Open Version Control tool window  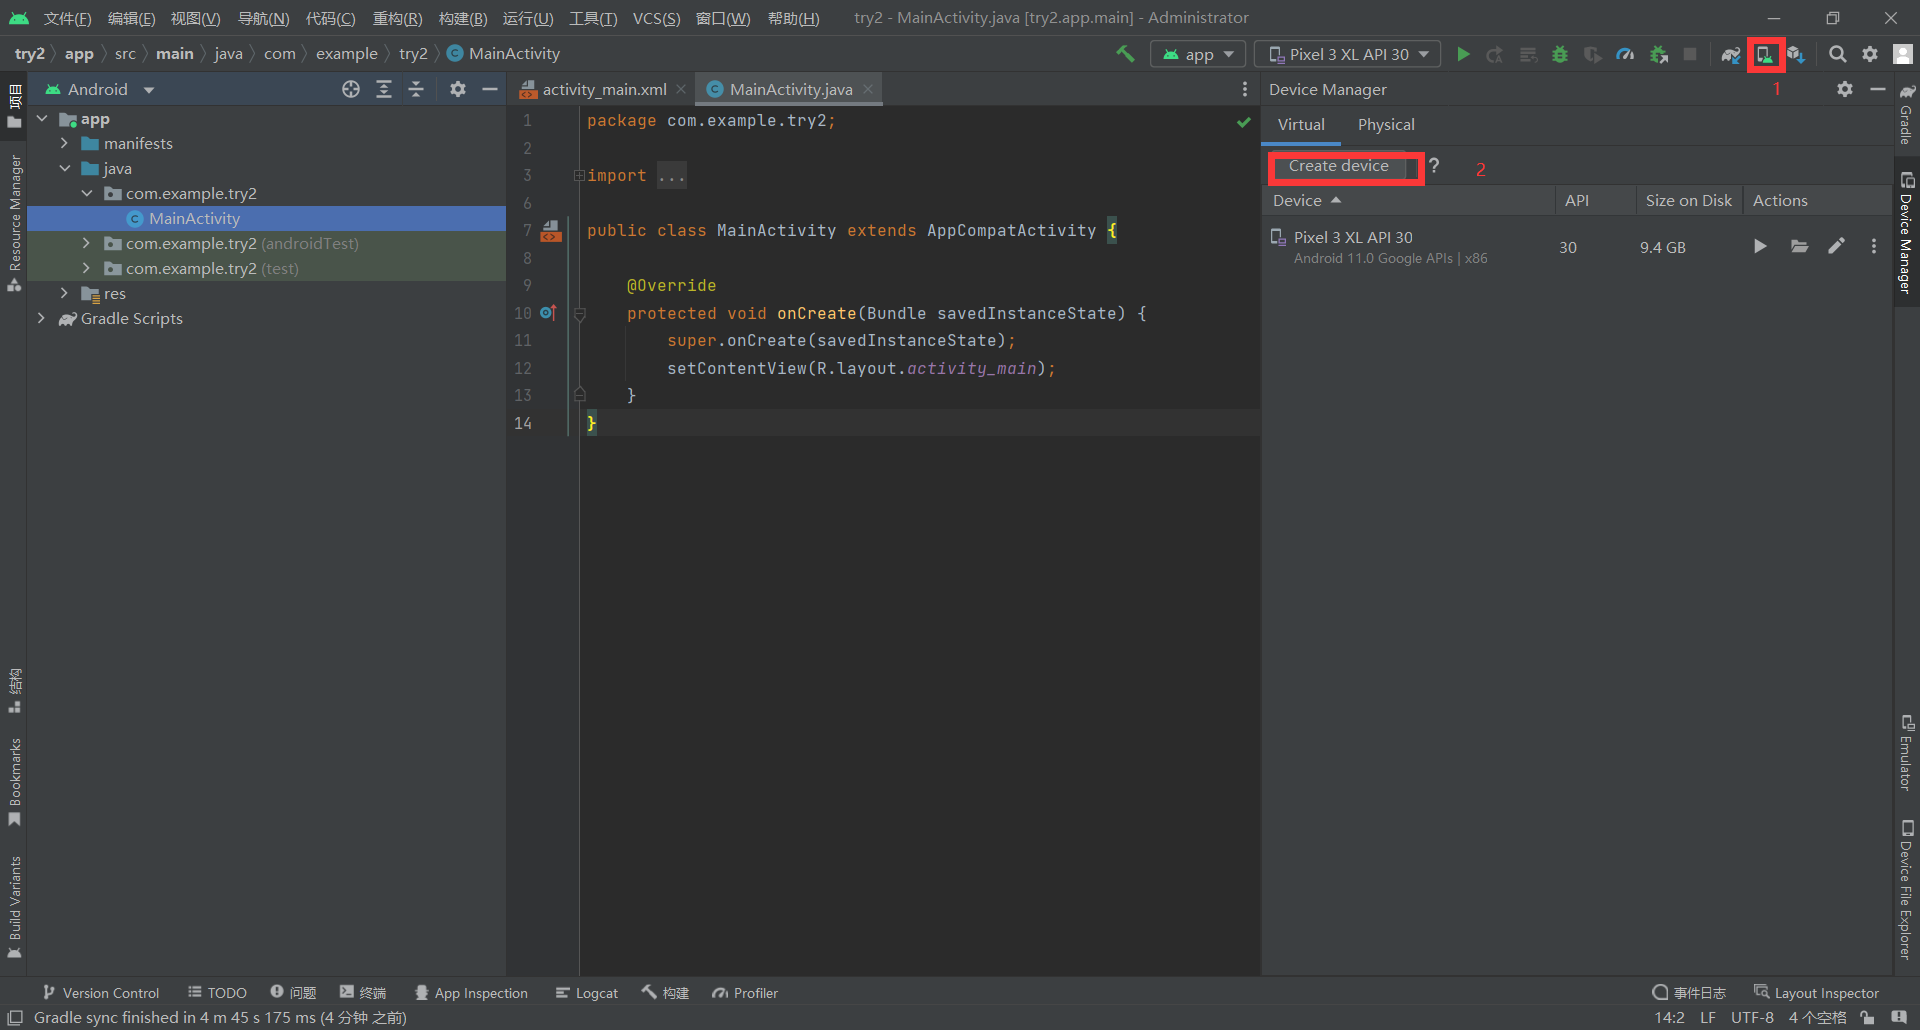coord(101,993)
